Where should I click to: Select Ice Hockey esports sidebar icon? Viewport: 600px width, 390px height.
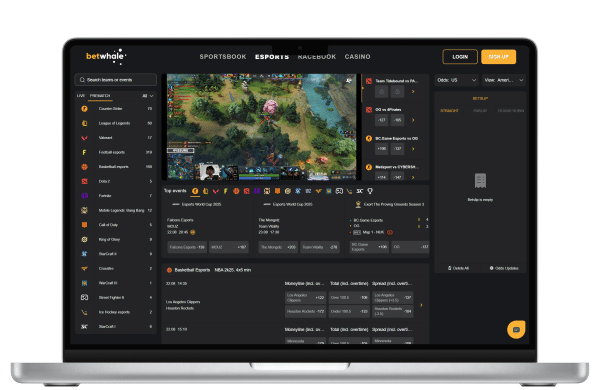(85, 312)
